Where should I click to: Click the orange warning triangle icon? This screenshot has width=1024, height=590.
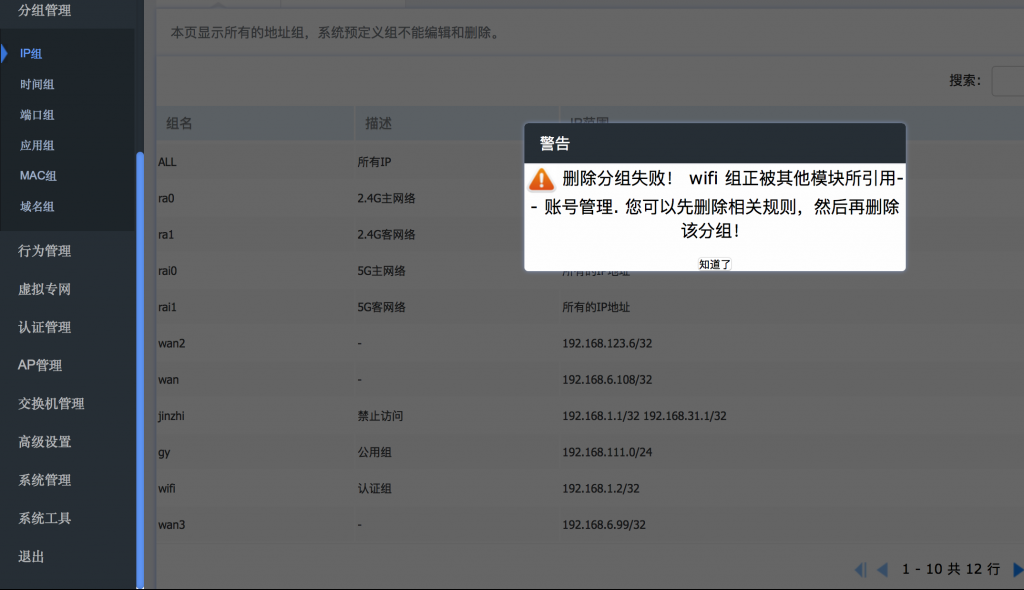point(541,179)
